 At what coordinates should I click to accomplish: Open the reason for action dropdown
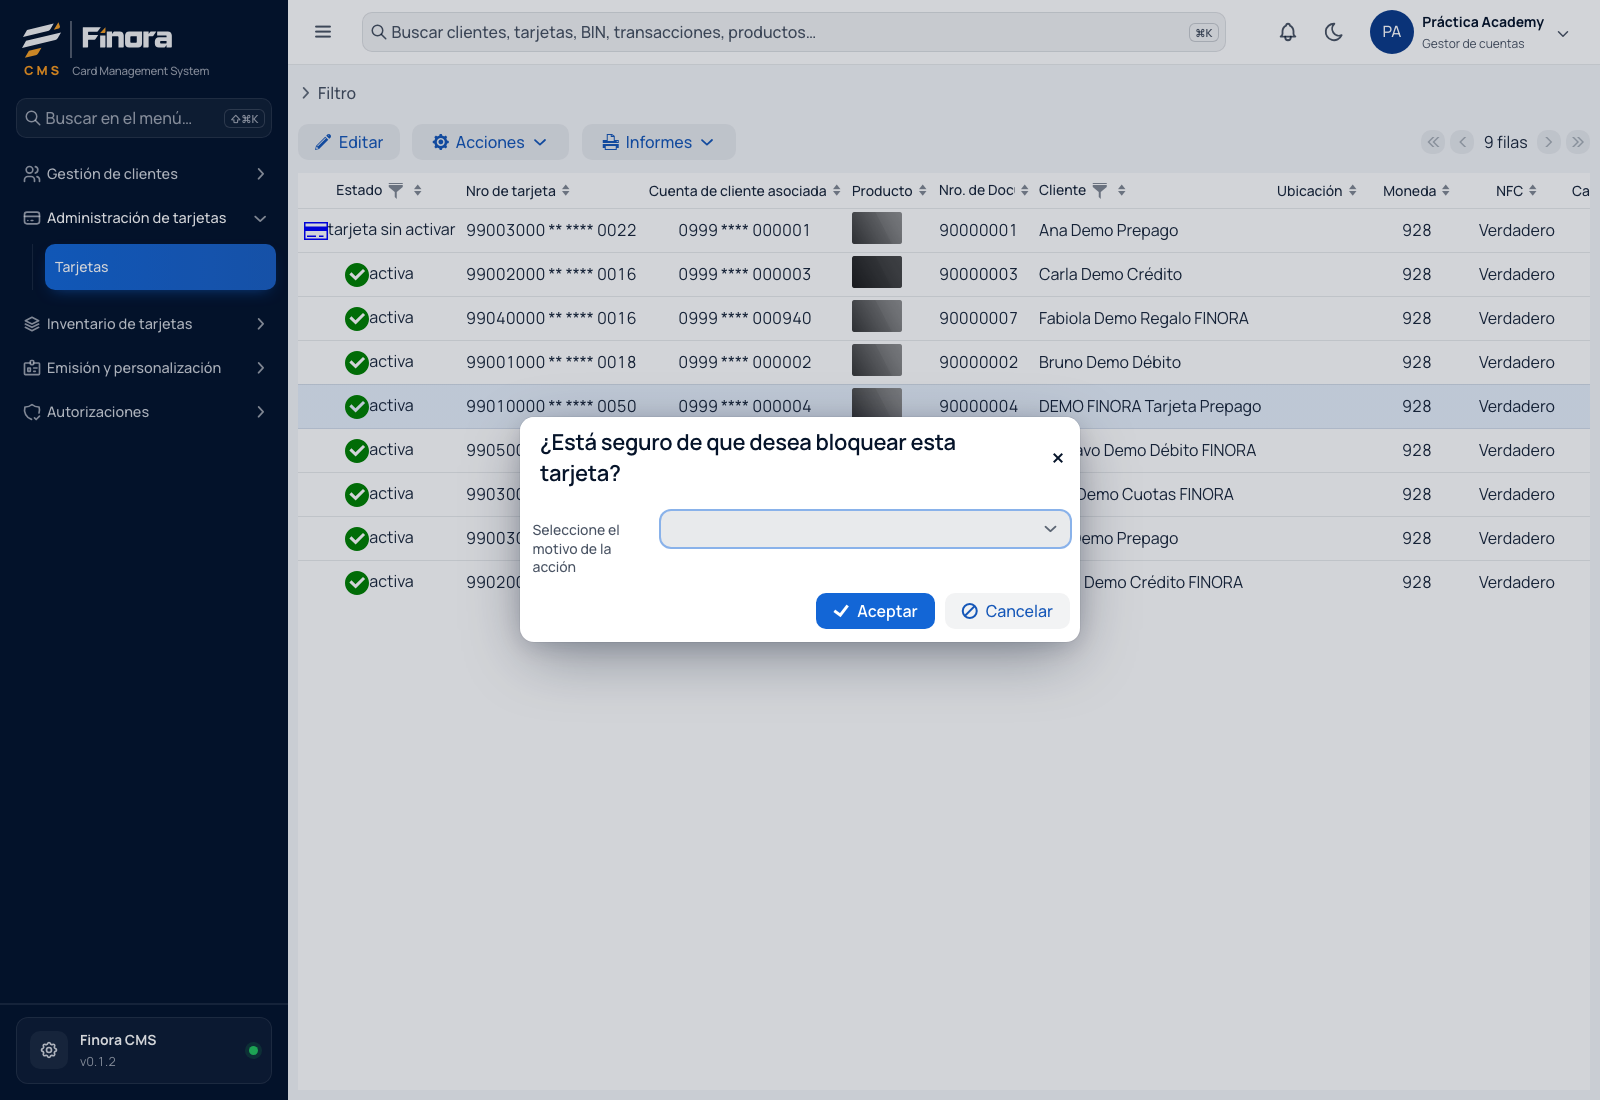point(865,529)
